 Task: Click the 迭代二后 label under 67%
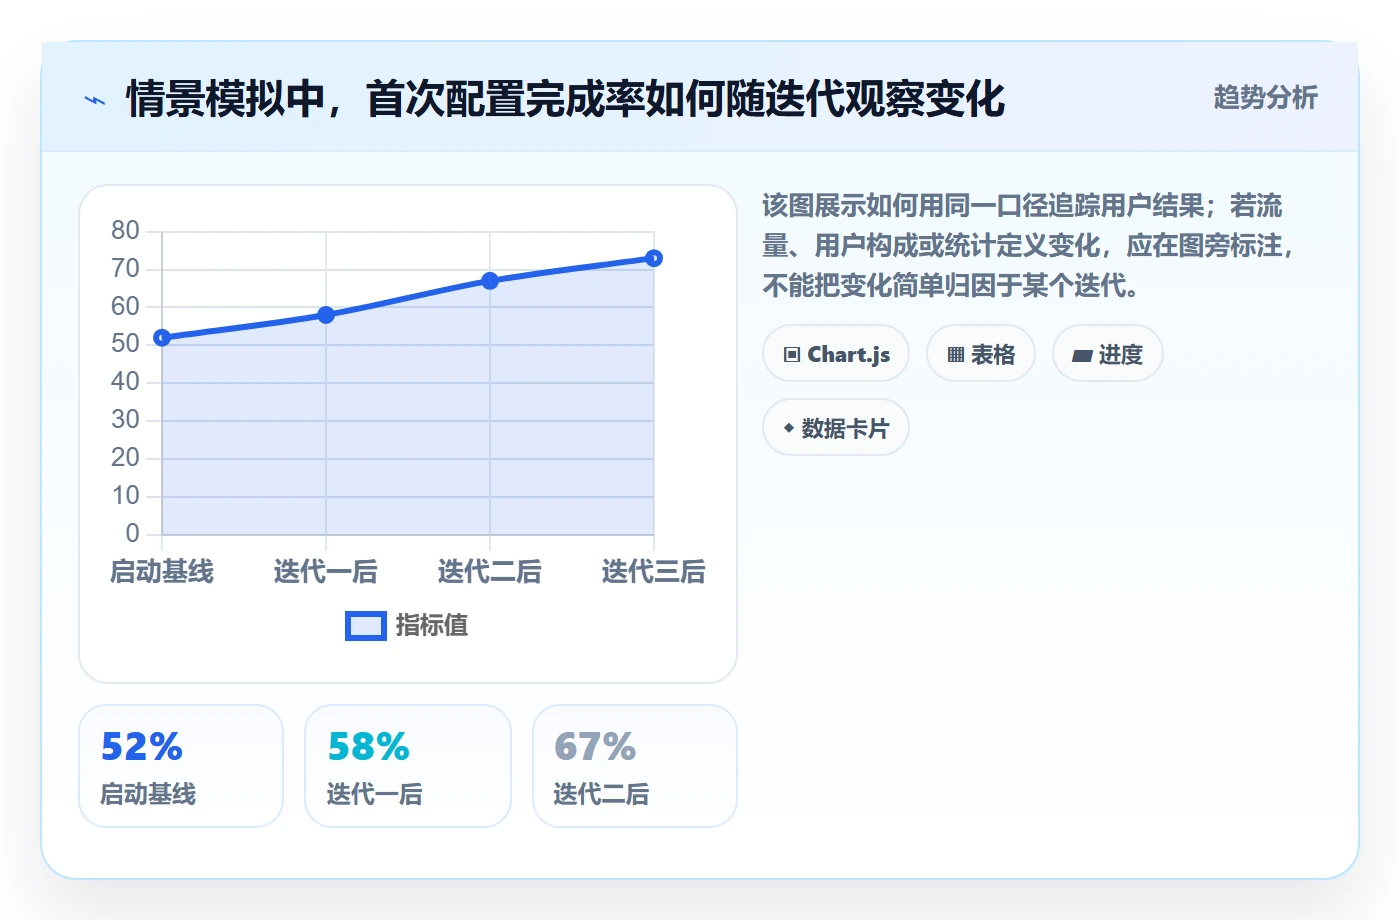click(602, 794)
